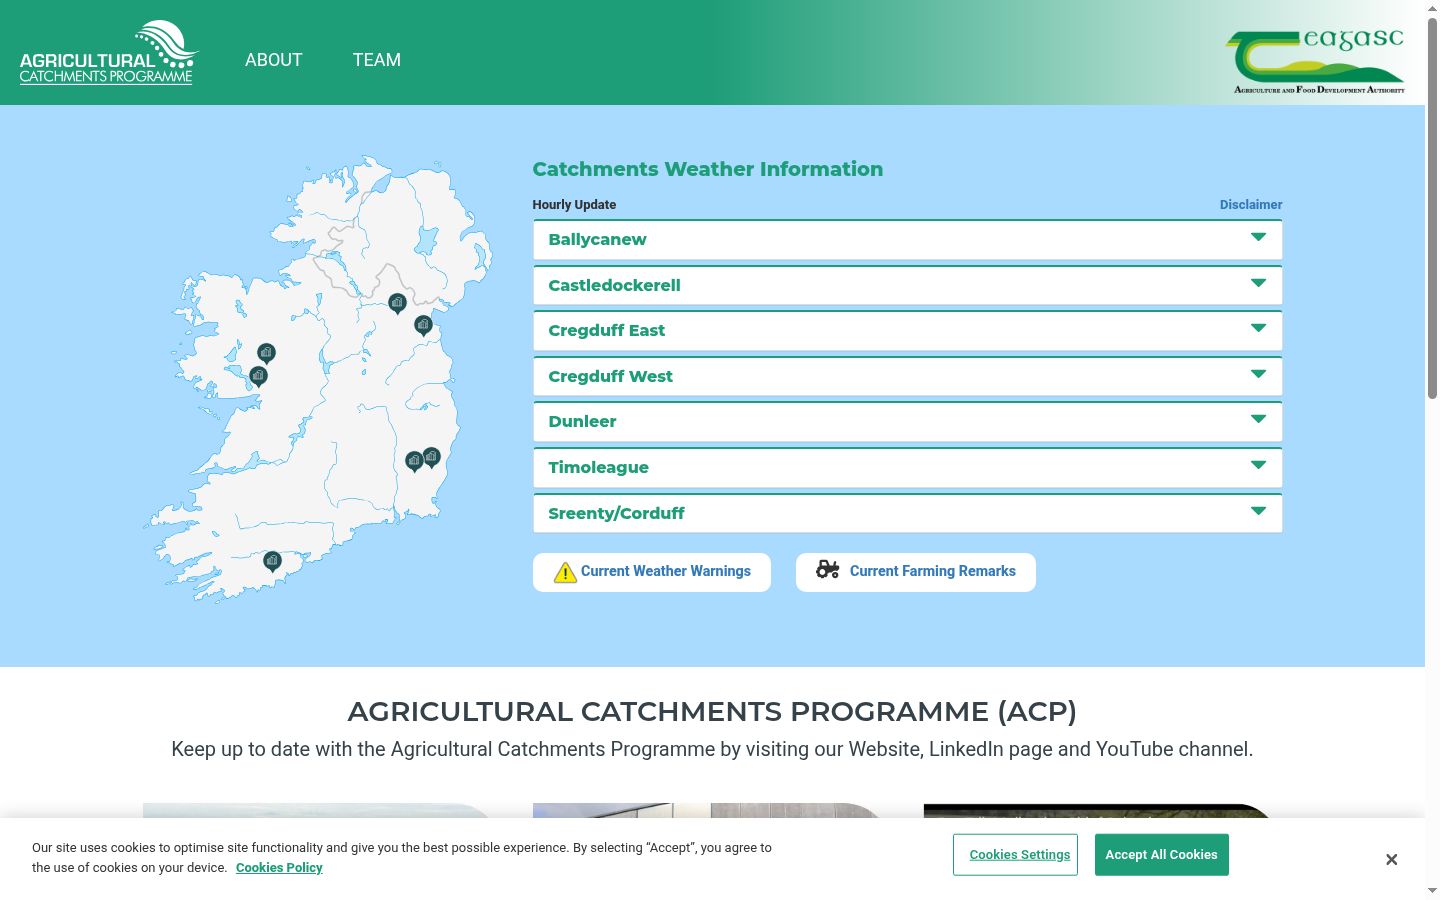Select the Castledockerell marker, the western Wexford one
The height and width of the screenshot is (900, 1440).
pos(414,461)
